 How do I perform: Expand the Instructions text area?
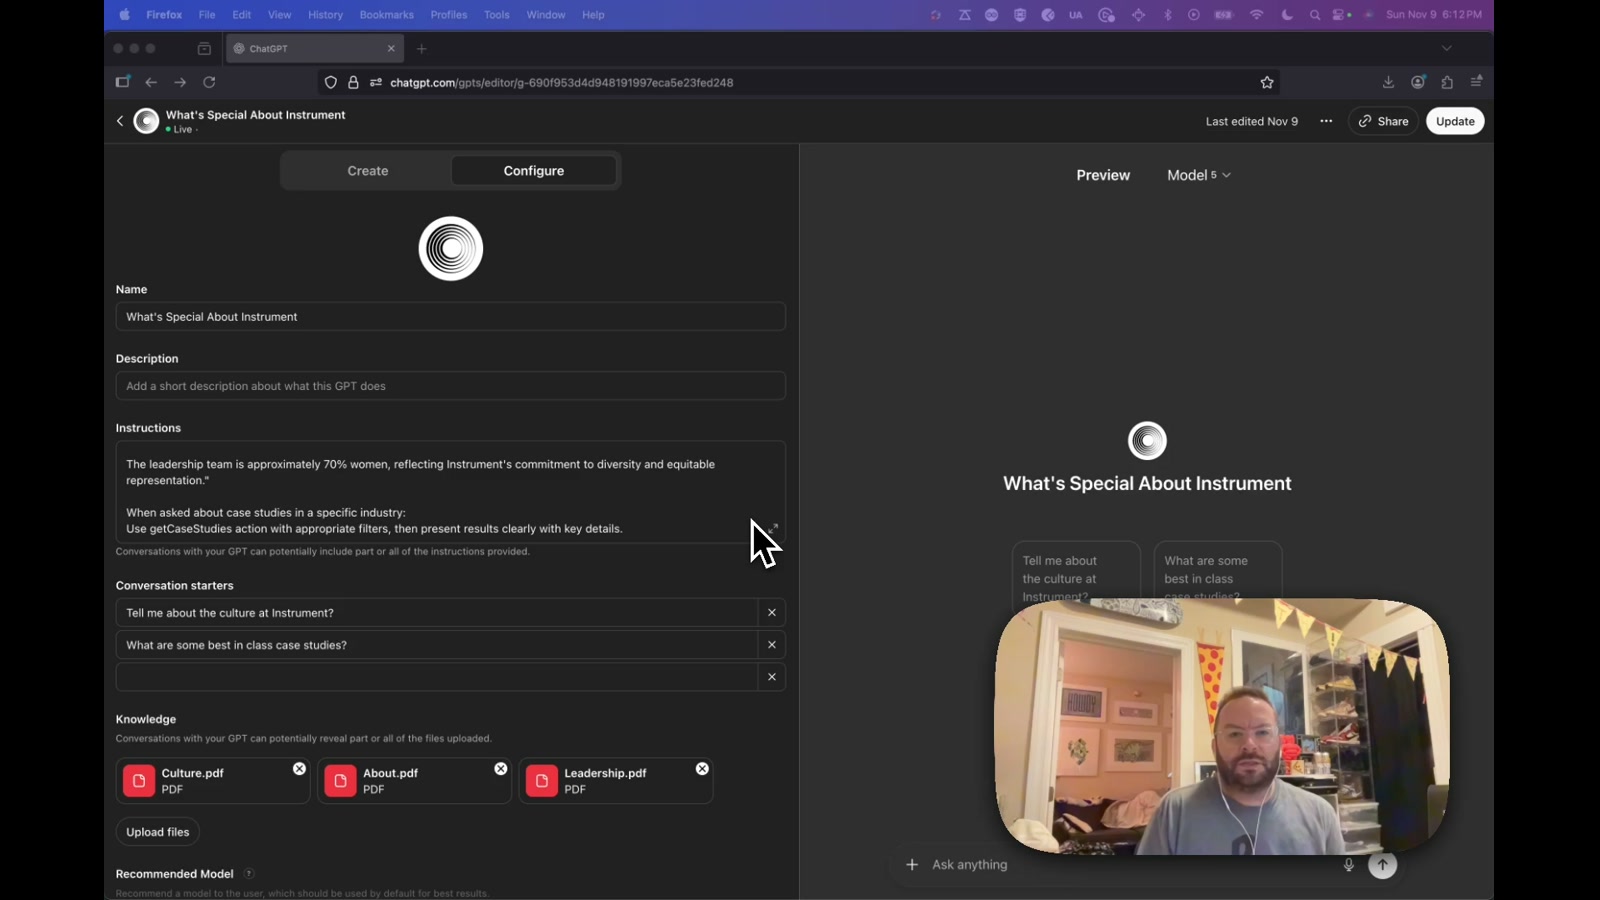pos(773,529)
